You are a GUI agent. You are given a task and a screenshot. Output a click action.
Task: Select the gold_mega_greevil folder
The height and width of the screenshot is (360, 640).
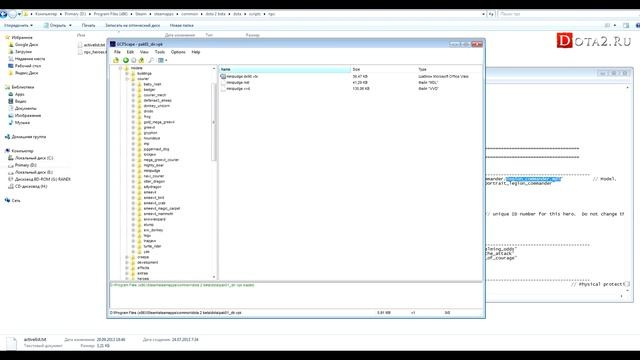[159, 122]
